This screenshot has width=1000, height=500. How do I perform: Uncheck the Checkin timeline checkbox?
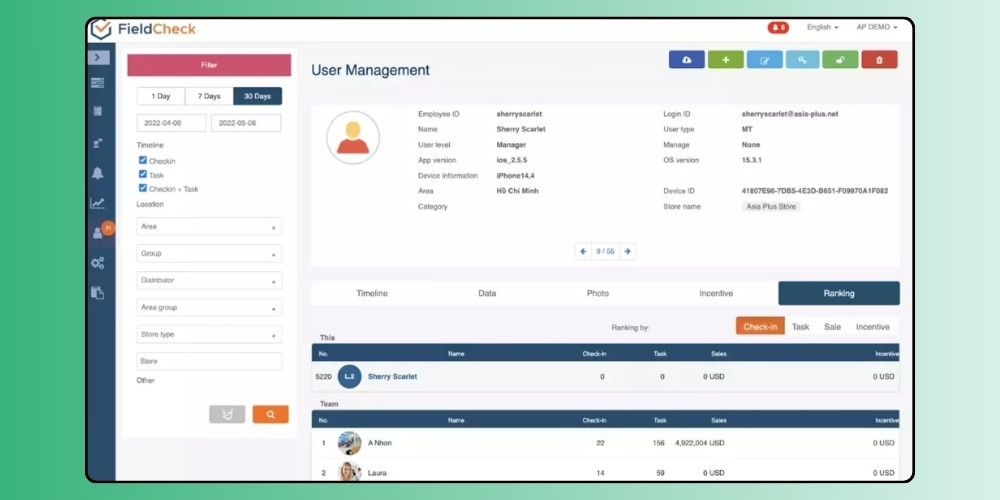(143, 160)
